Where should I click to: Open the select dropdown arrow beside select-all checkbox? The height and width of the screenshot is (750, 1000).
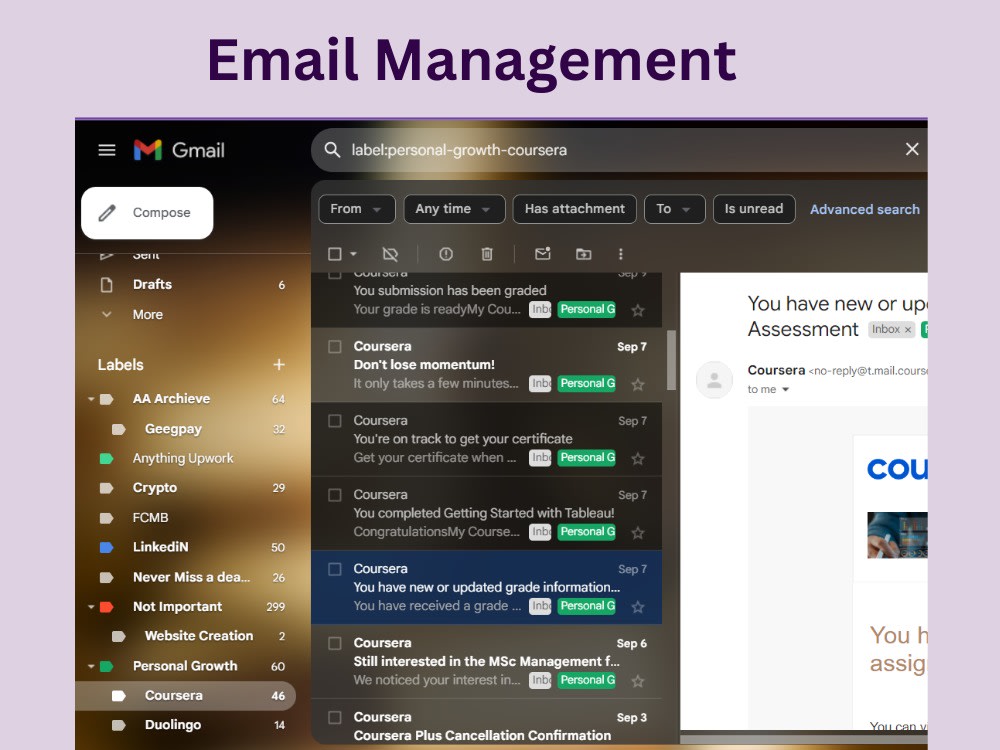(x=353, y=254)
